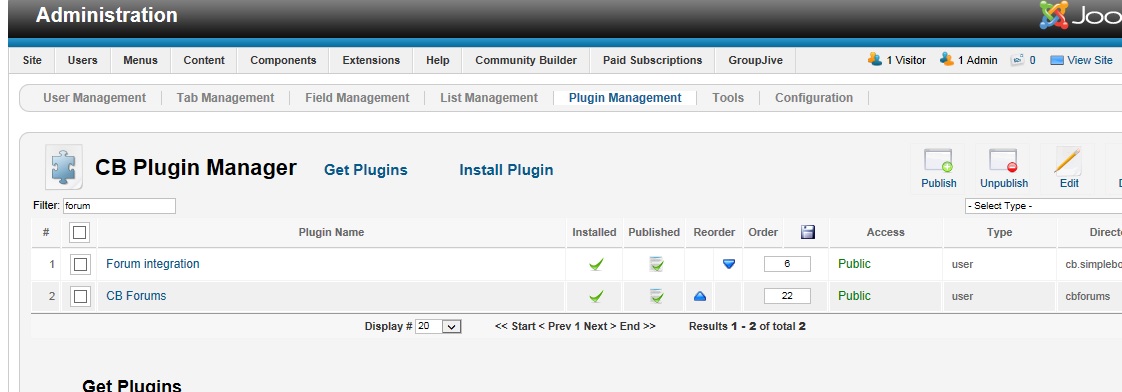Open the Display # dropdown
The image size is (1122, 392).
pyautogui.click(x=438, y=326)
